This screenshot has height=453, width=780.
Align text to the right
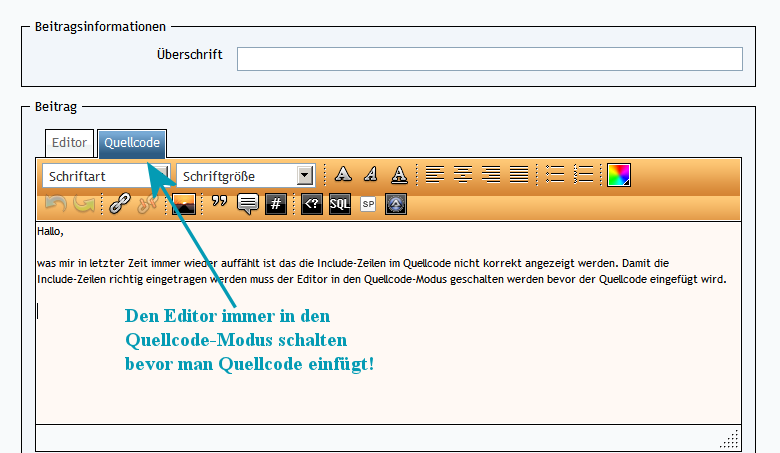pos(490,175)
